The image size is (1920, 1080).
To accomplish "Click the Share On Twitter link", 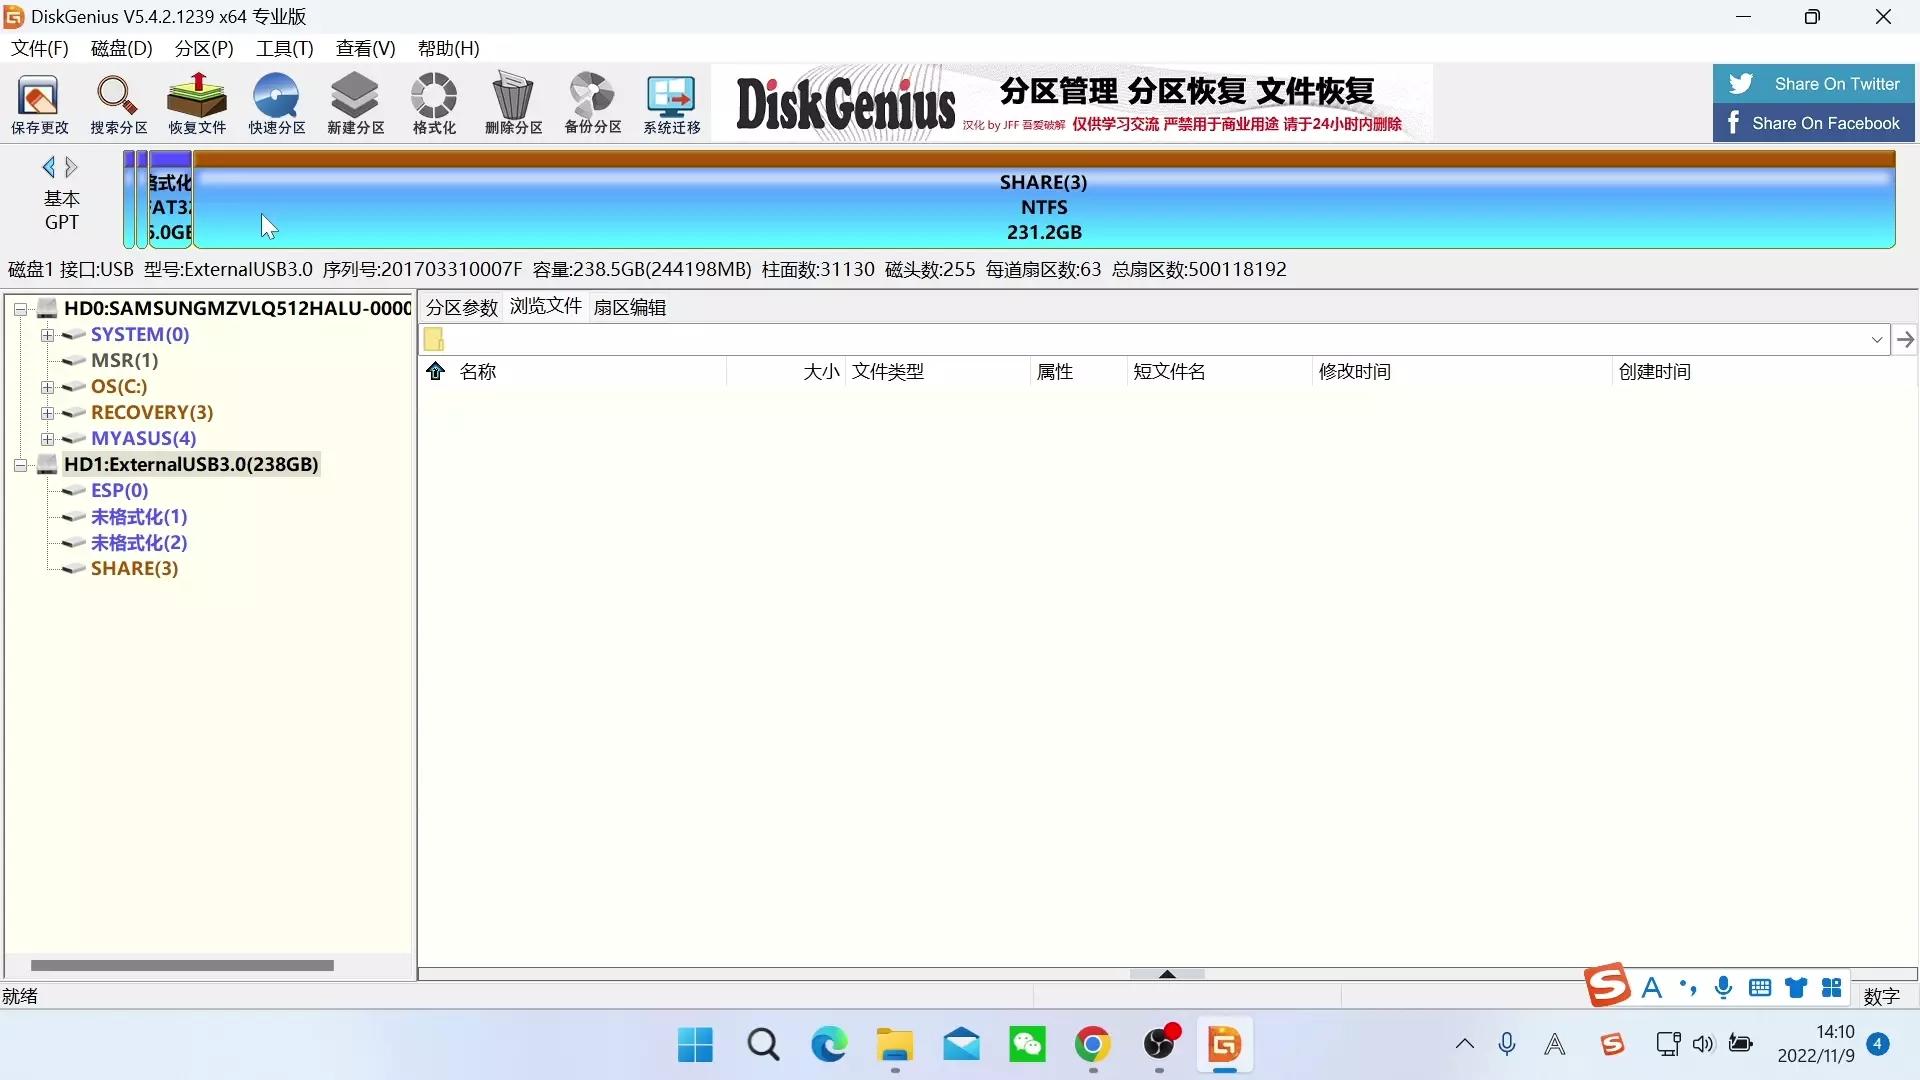I will [x=1814, y=83].
